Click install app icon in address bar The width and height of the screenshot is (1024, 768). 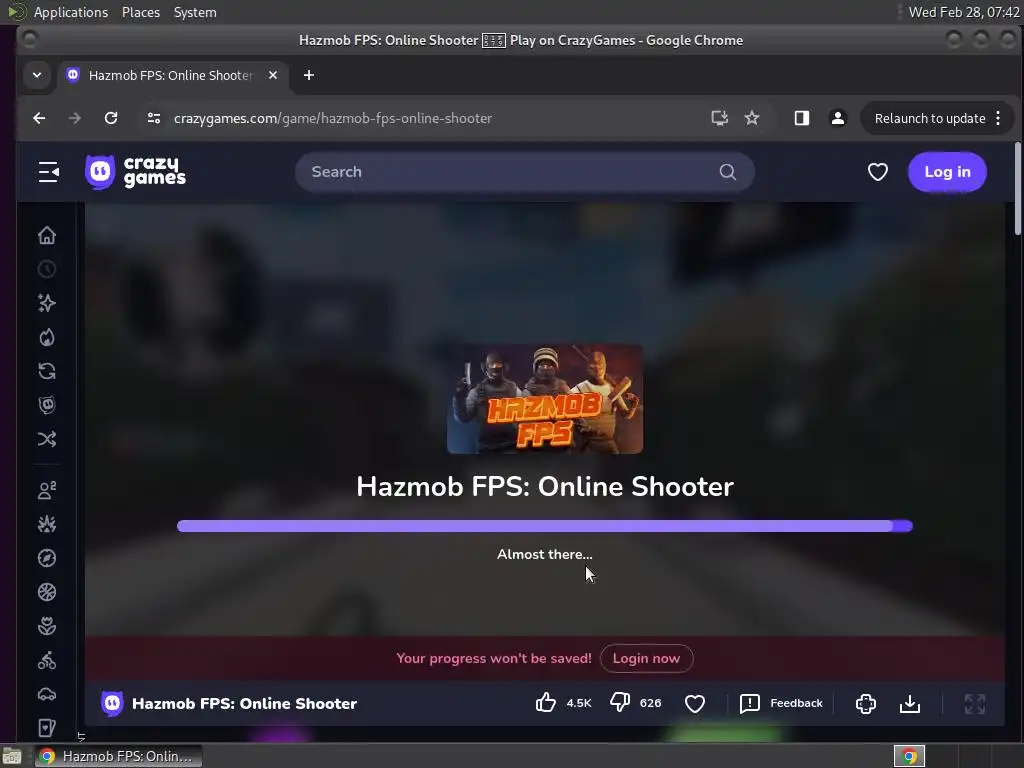click(x=720, y=118)
